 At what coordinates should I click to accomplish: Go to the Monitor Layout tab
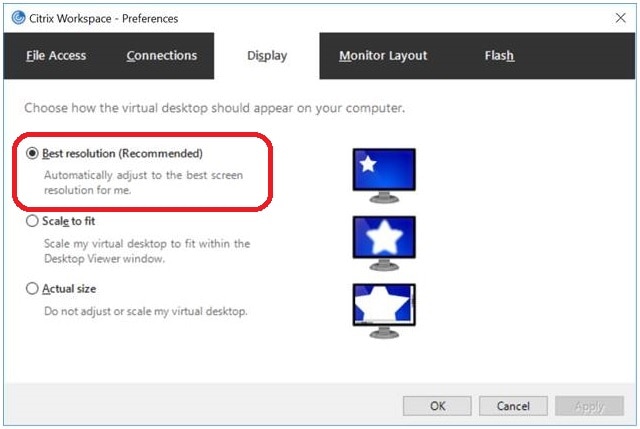pyautogui.click(x=383, y=56)
